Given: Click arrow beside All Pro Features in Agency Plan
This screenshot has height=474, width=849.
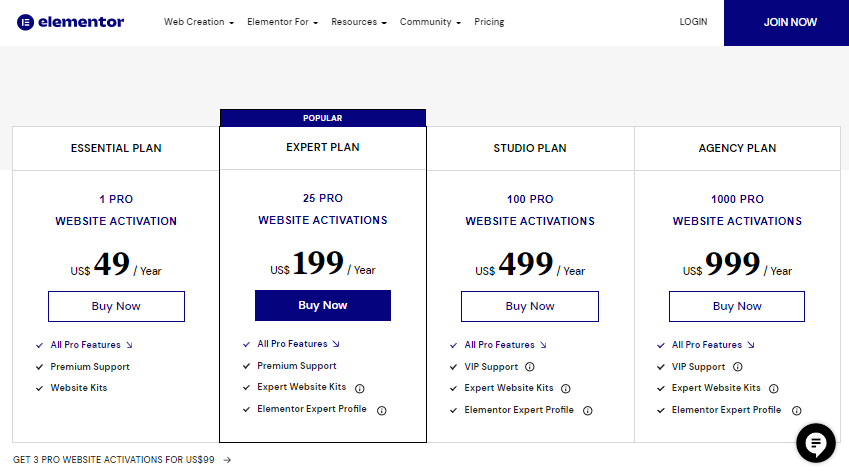Looking at the screenshot, I should tap(750, 345).
